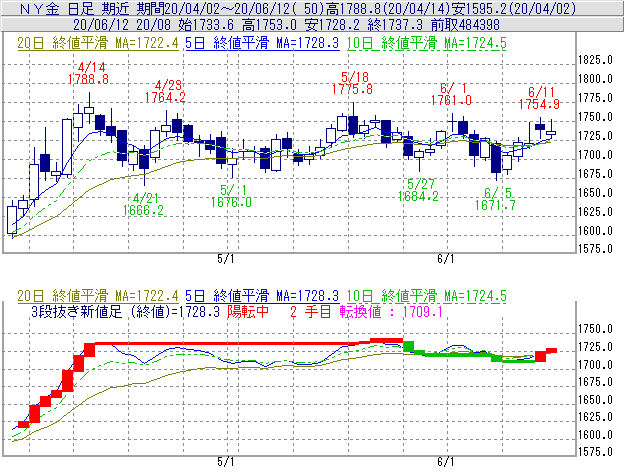Screen dimensions: 624x474
Task: Click the 6/5 low dark candlestick
Action: (496, 159)
